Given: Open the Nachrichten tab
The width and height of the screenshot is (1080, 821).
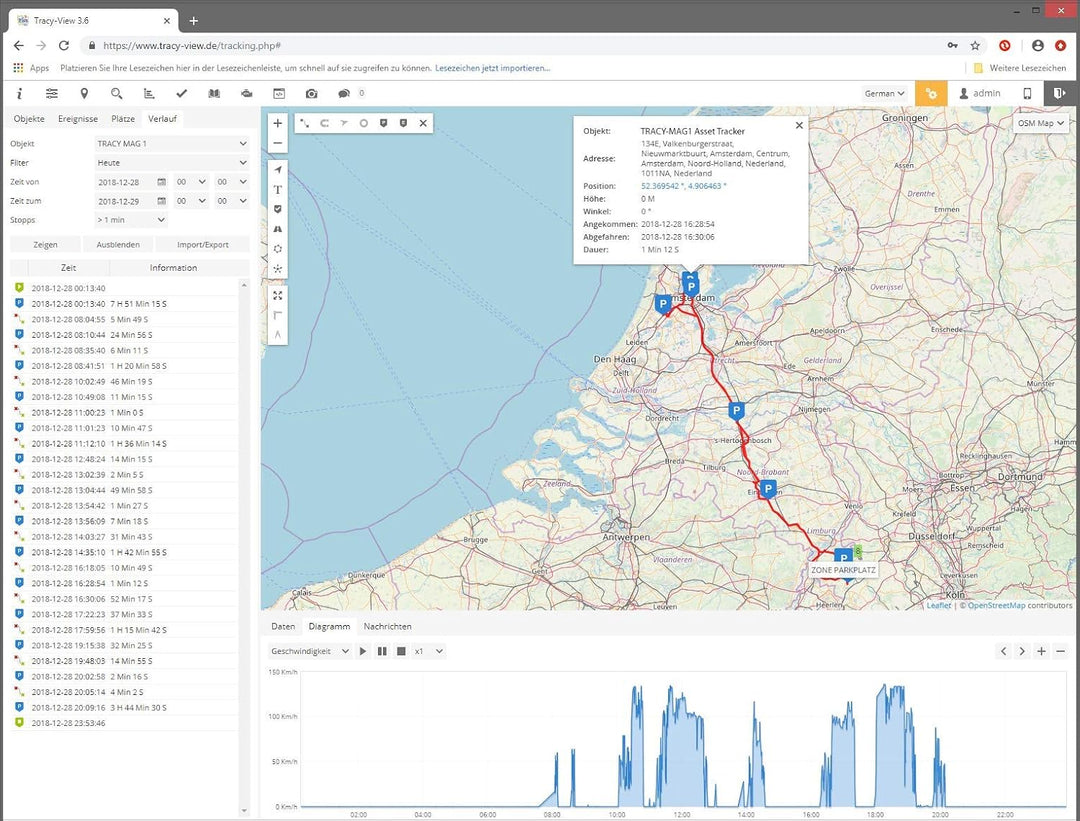Looking at the screenshot, I should click(387, 626).
